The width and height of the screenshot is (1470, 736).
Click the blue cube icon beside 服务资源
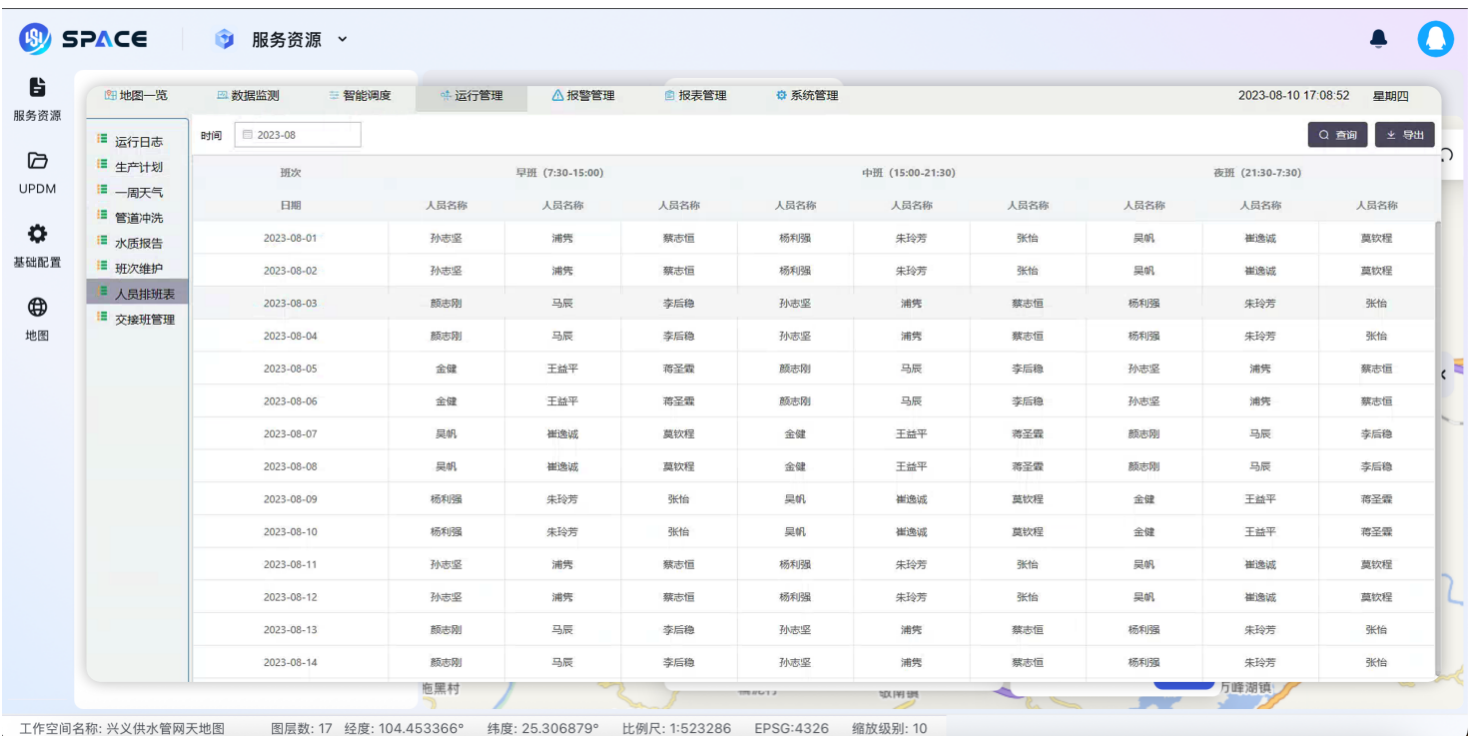tap(225, 39)
